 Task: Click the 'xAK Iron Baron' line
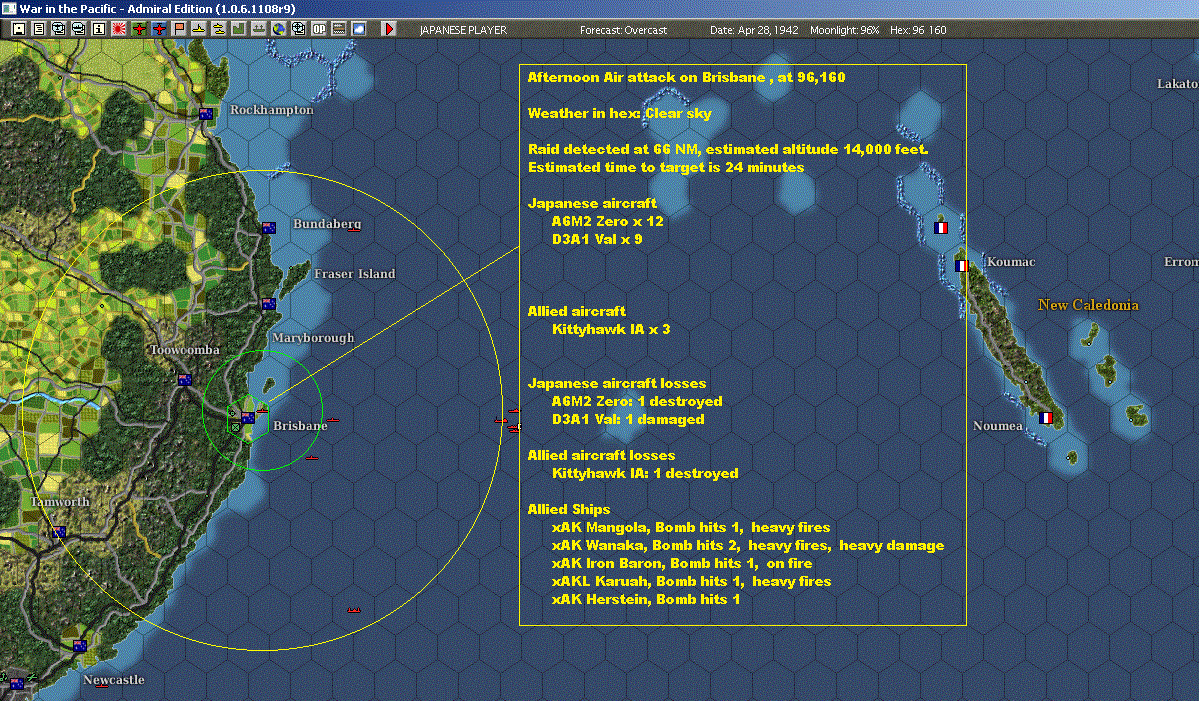click(x=682, y=563)
